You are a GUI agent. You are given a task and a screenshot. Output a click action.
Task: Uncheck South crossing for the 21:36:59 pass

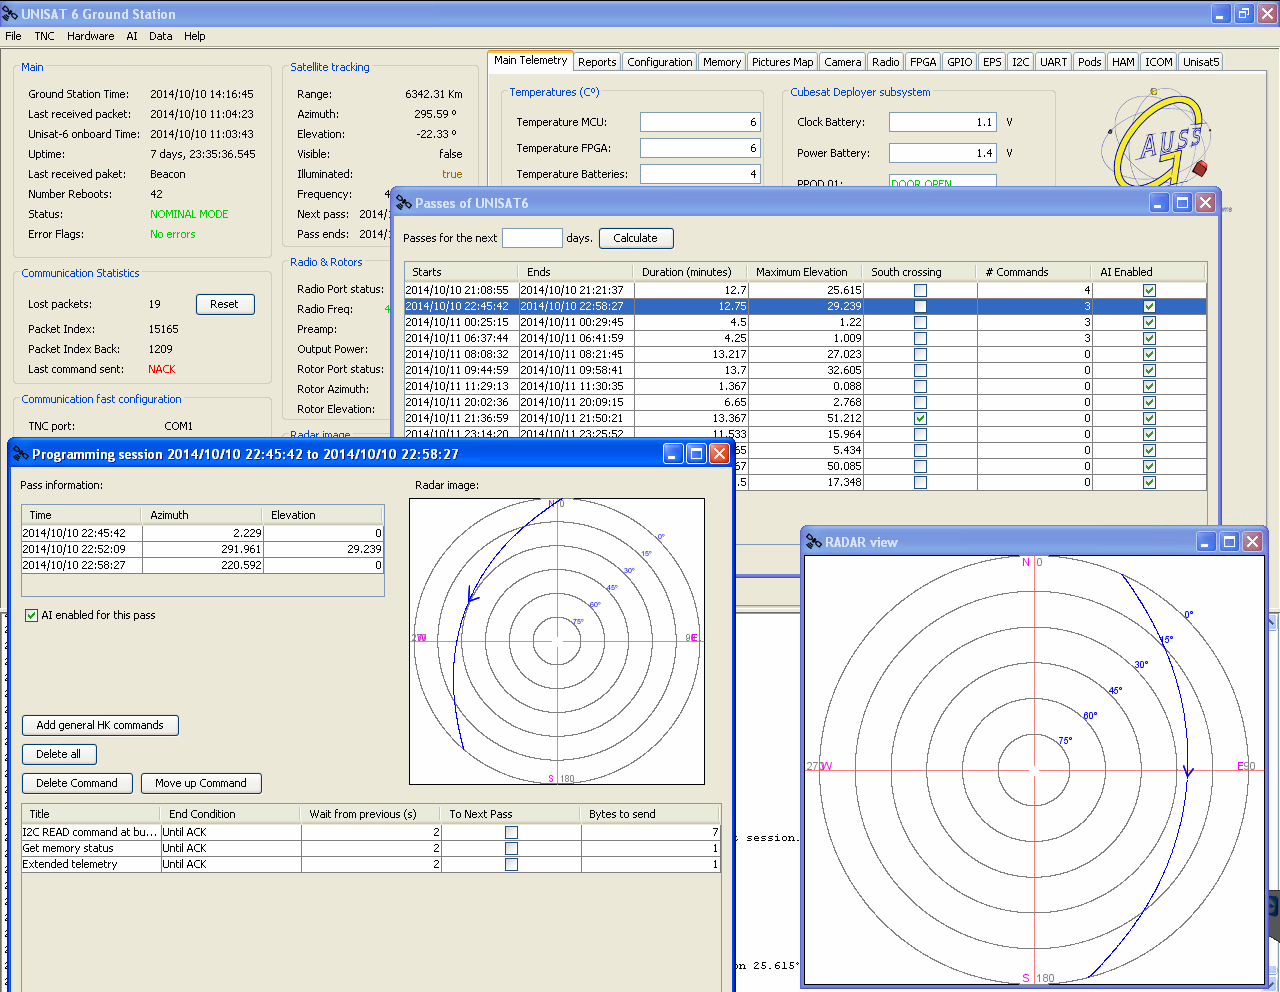tap(920, 419)
